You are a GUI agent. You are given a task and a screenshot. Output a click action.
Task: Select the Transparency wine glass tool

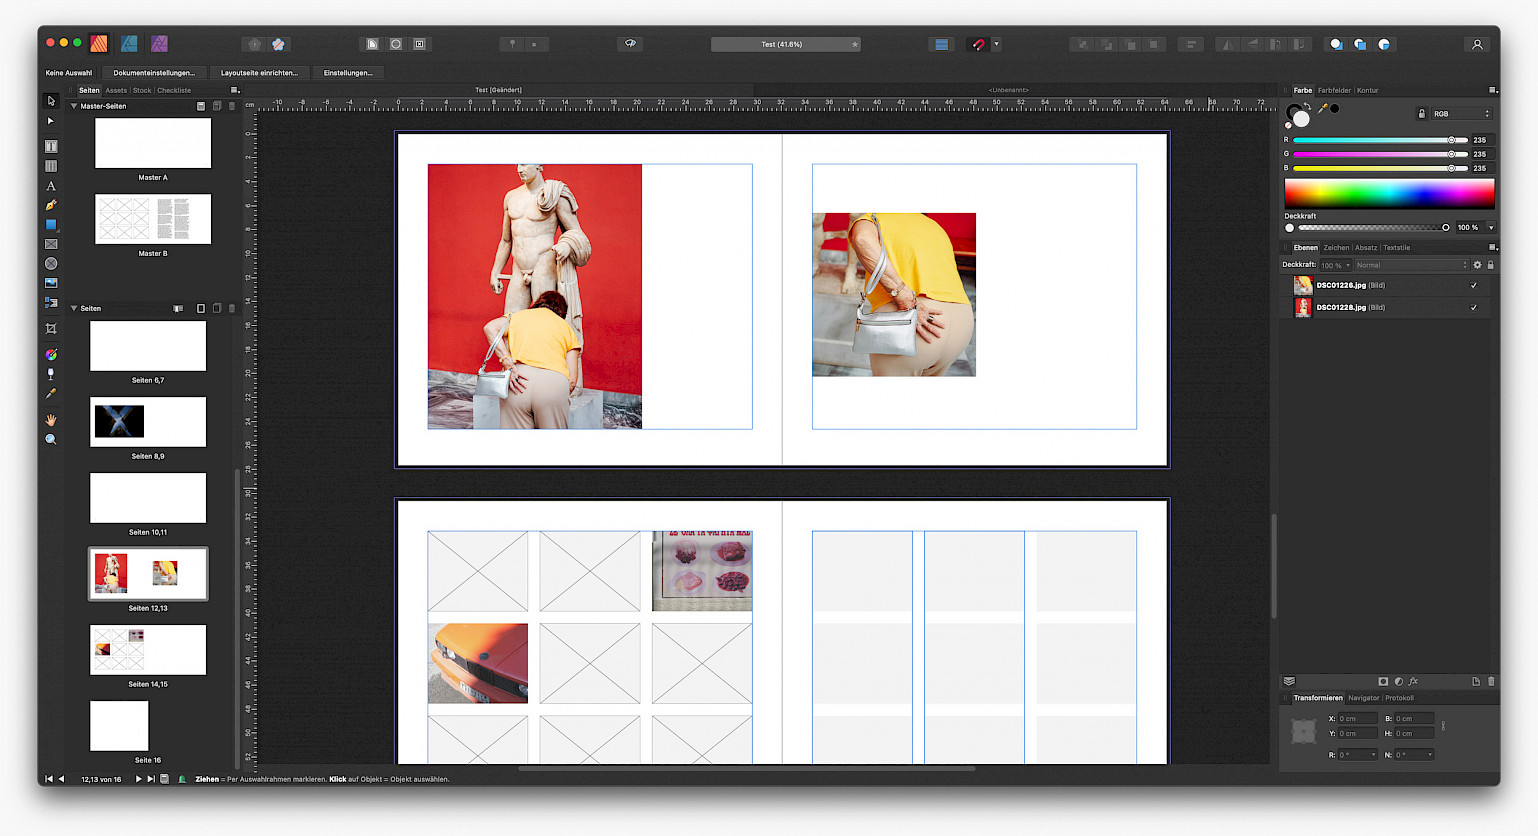click(x=51, y=374)
